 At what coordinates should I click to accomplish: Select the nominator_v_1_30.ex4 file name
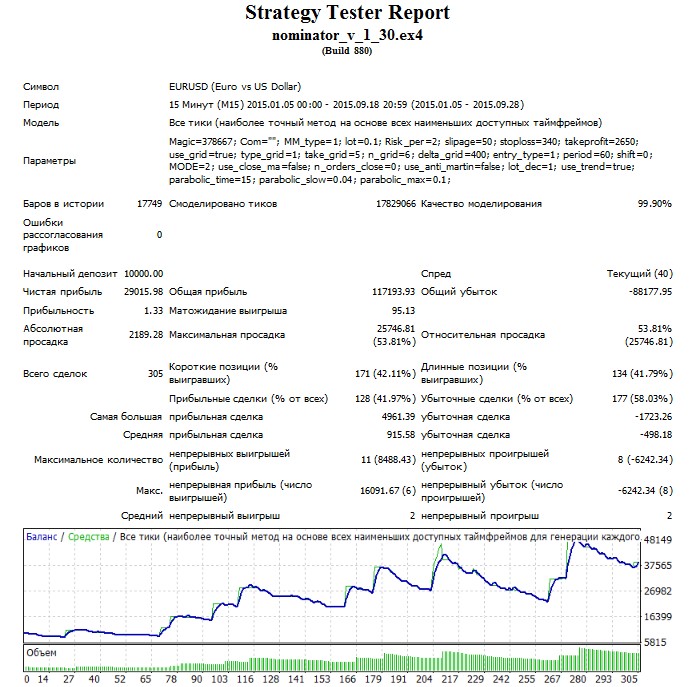tap(347, 35)
